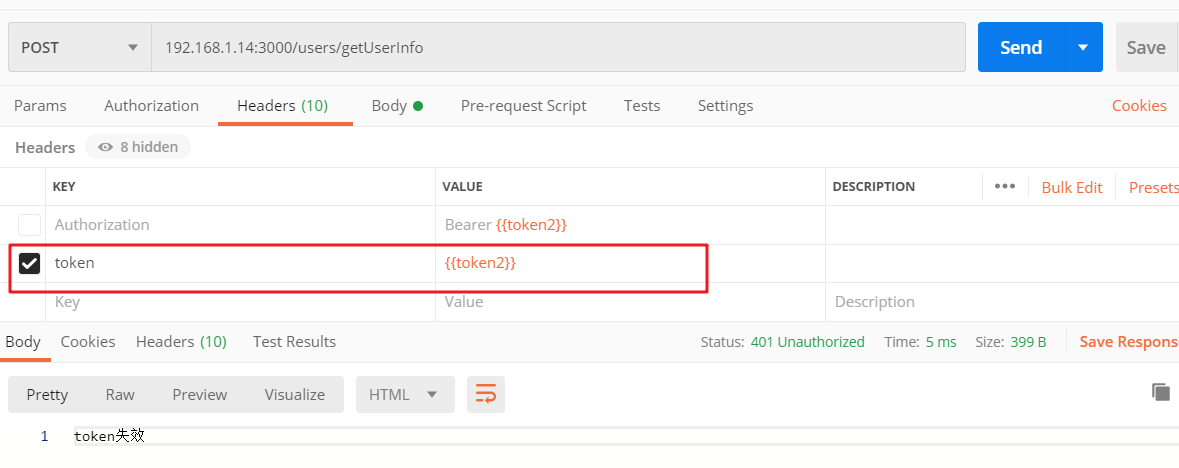This screenshot has width=1179, height=468.
Task: Open the Pre-request Script tab
Action: [x=523, y=106]
